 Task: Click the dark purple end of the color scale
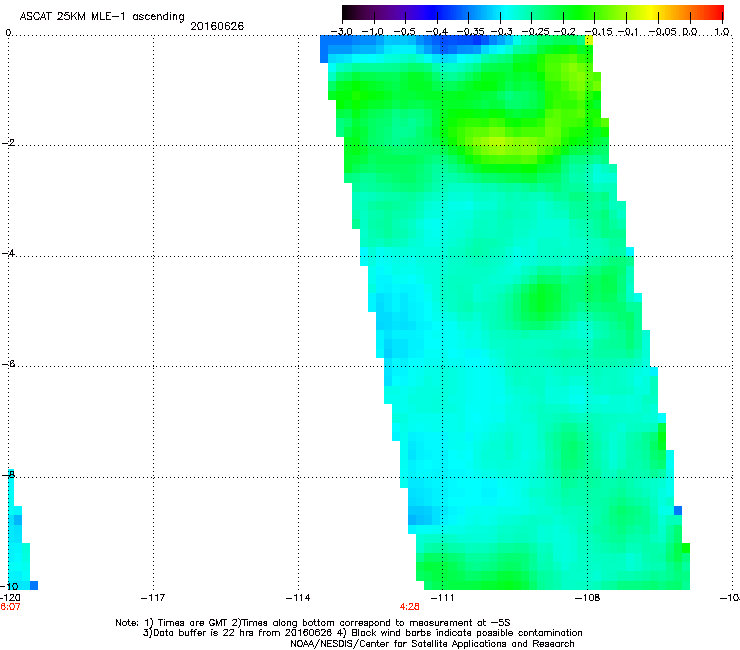tap(352, 13)
